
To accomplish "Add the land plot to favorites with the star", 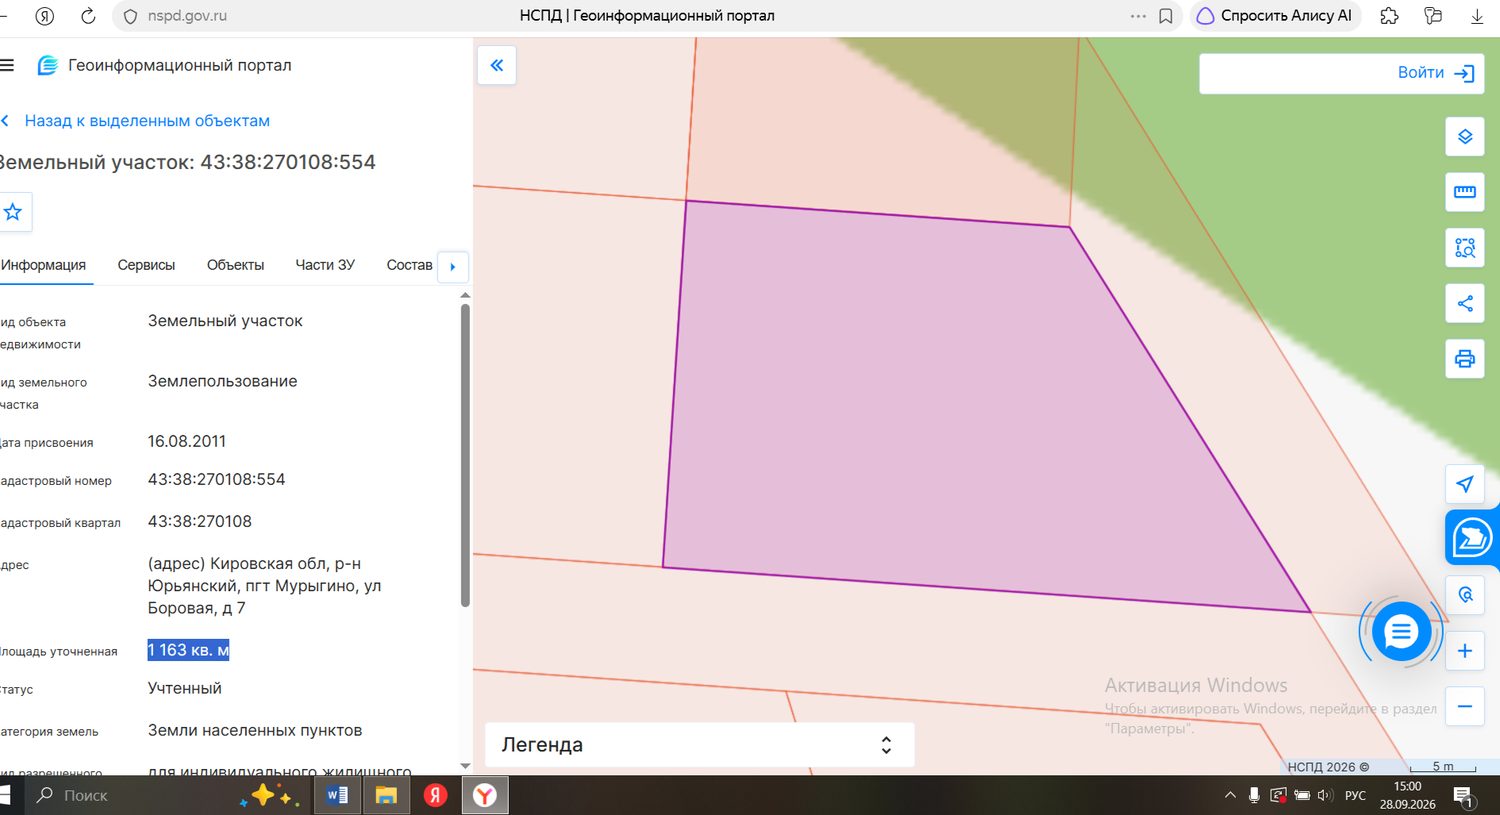I will point(13,212).
